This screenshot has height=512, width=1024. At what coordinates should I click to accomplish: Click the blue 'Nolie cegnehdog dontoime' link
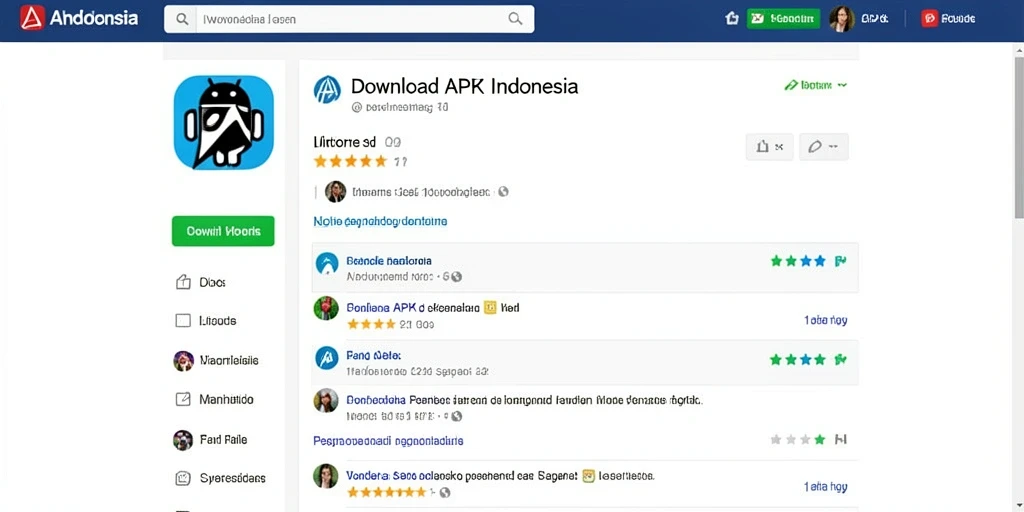pos(380,221)
